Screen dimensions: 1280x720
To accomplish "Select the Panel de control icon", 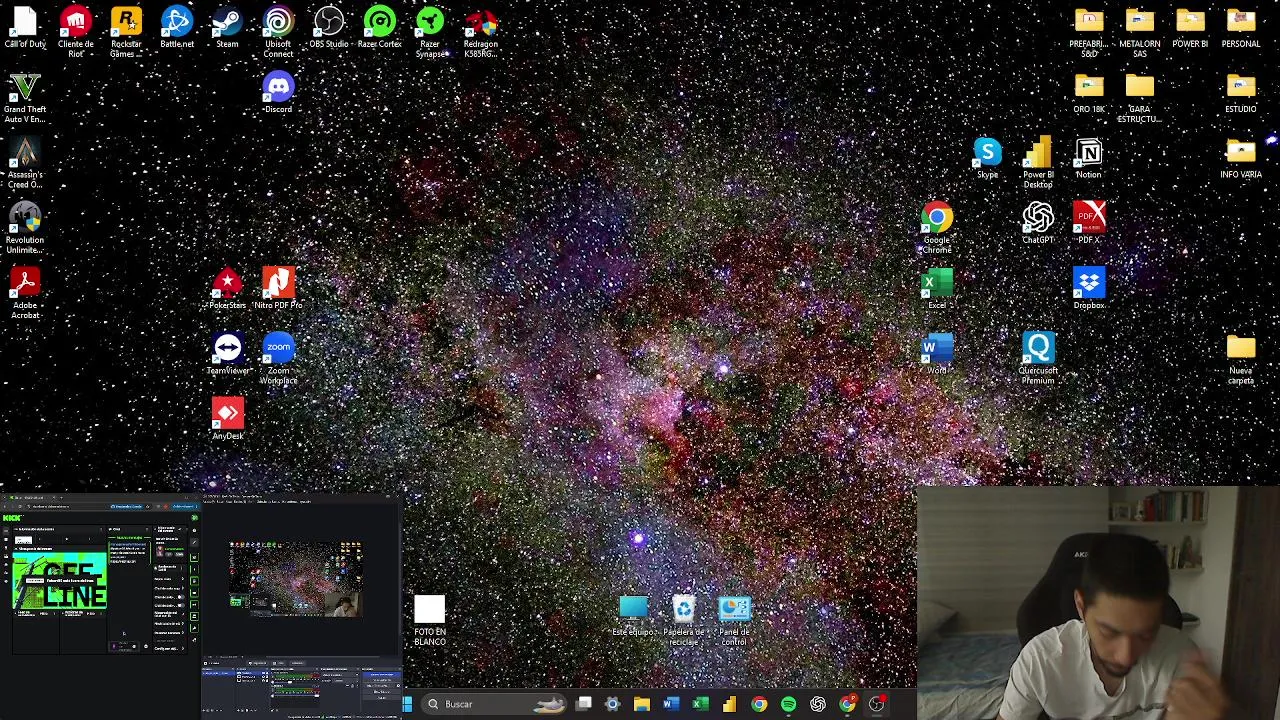I will click(734, 620).
